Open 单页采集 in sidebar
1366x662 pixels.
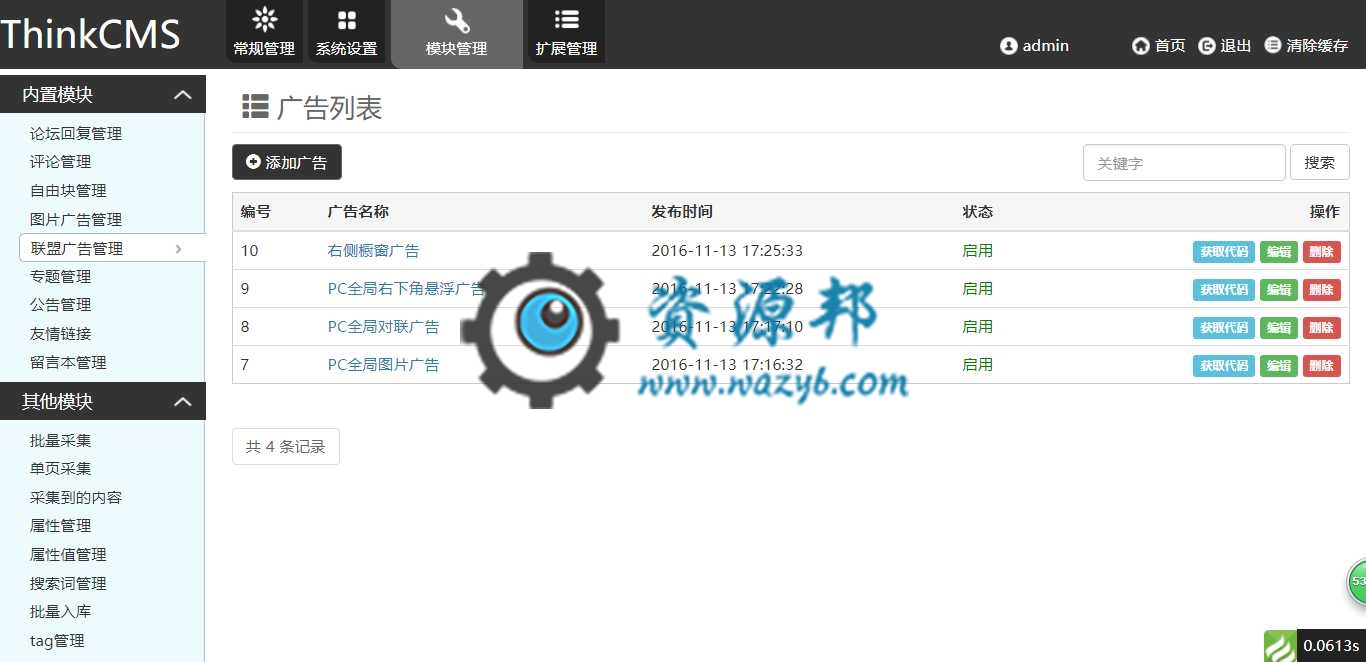pos(60,469)
